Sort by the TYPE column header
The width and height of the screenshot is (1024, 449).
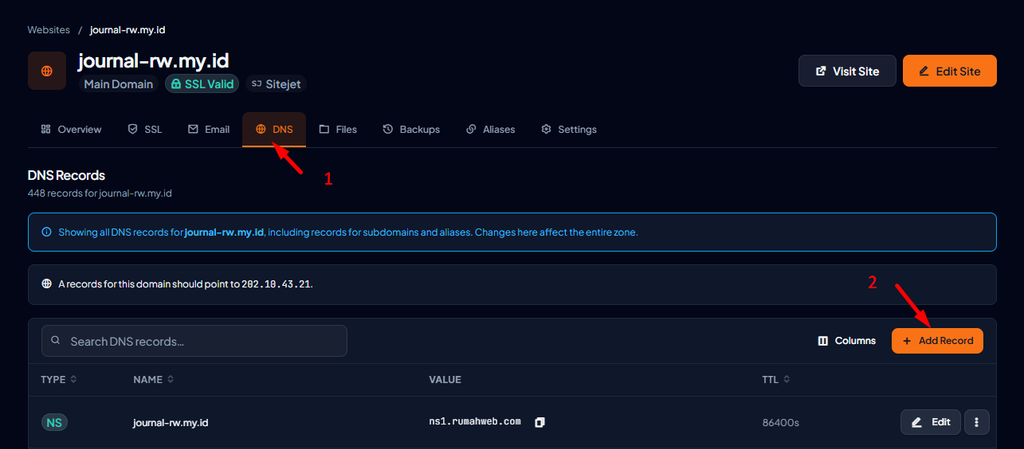coord(59,379)
